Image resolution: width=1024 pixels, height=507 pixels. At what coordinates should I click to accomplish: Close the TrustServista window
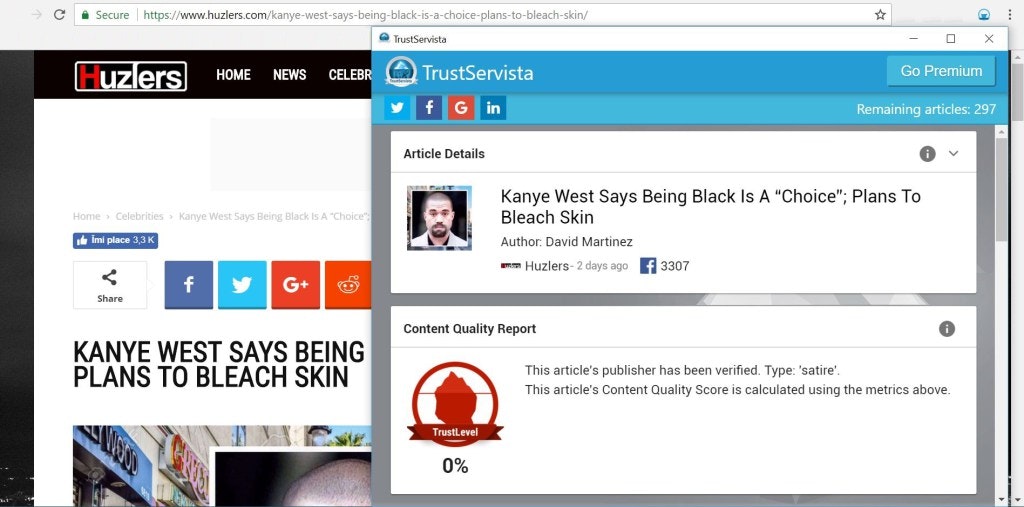pyautogui.click(x=989, y=39)
